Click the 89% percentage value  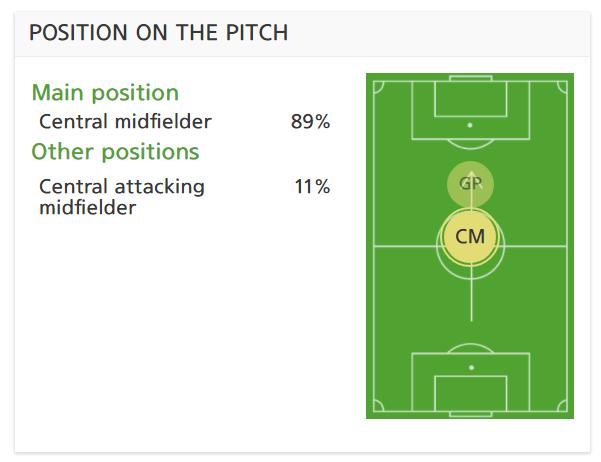(x=310, y=122)
